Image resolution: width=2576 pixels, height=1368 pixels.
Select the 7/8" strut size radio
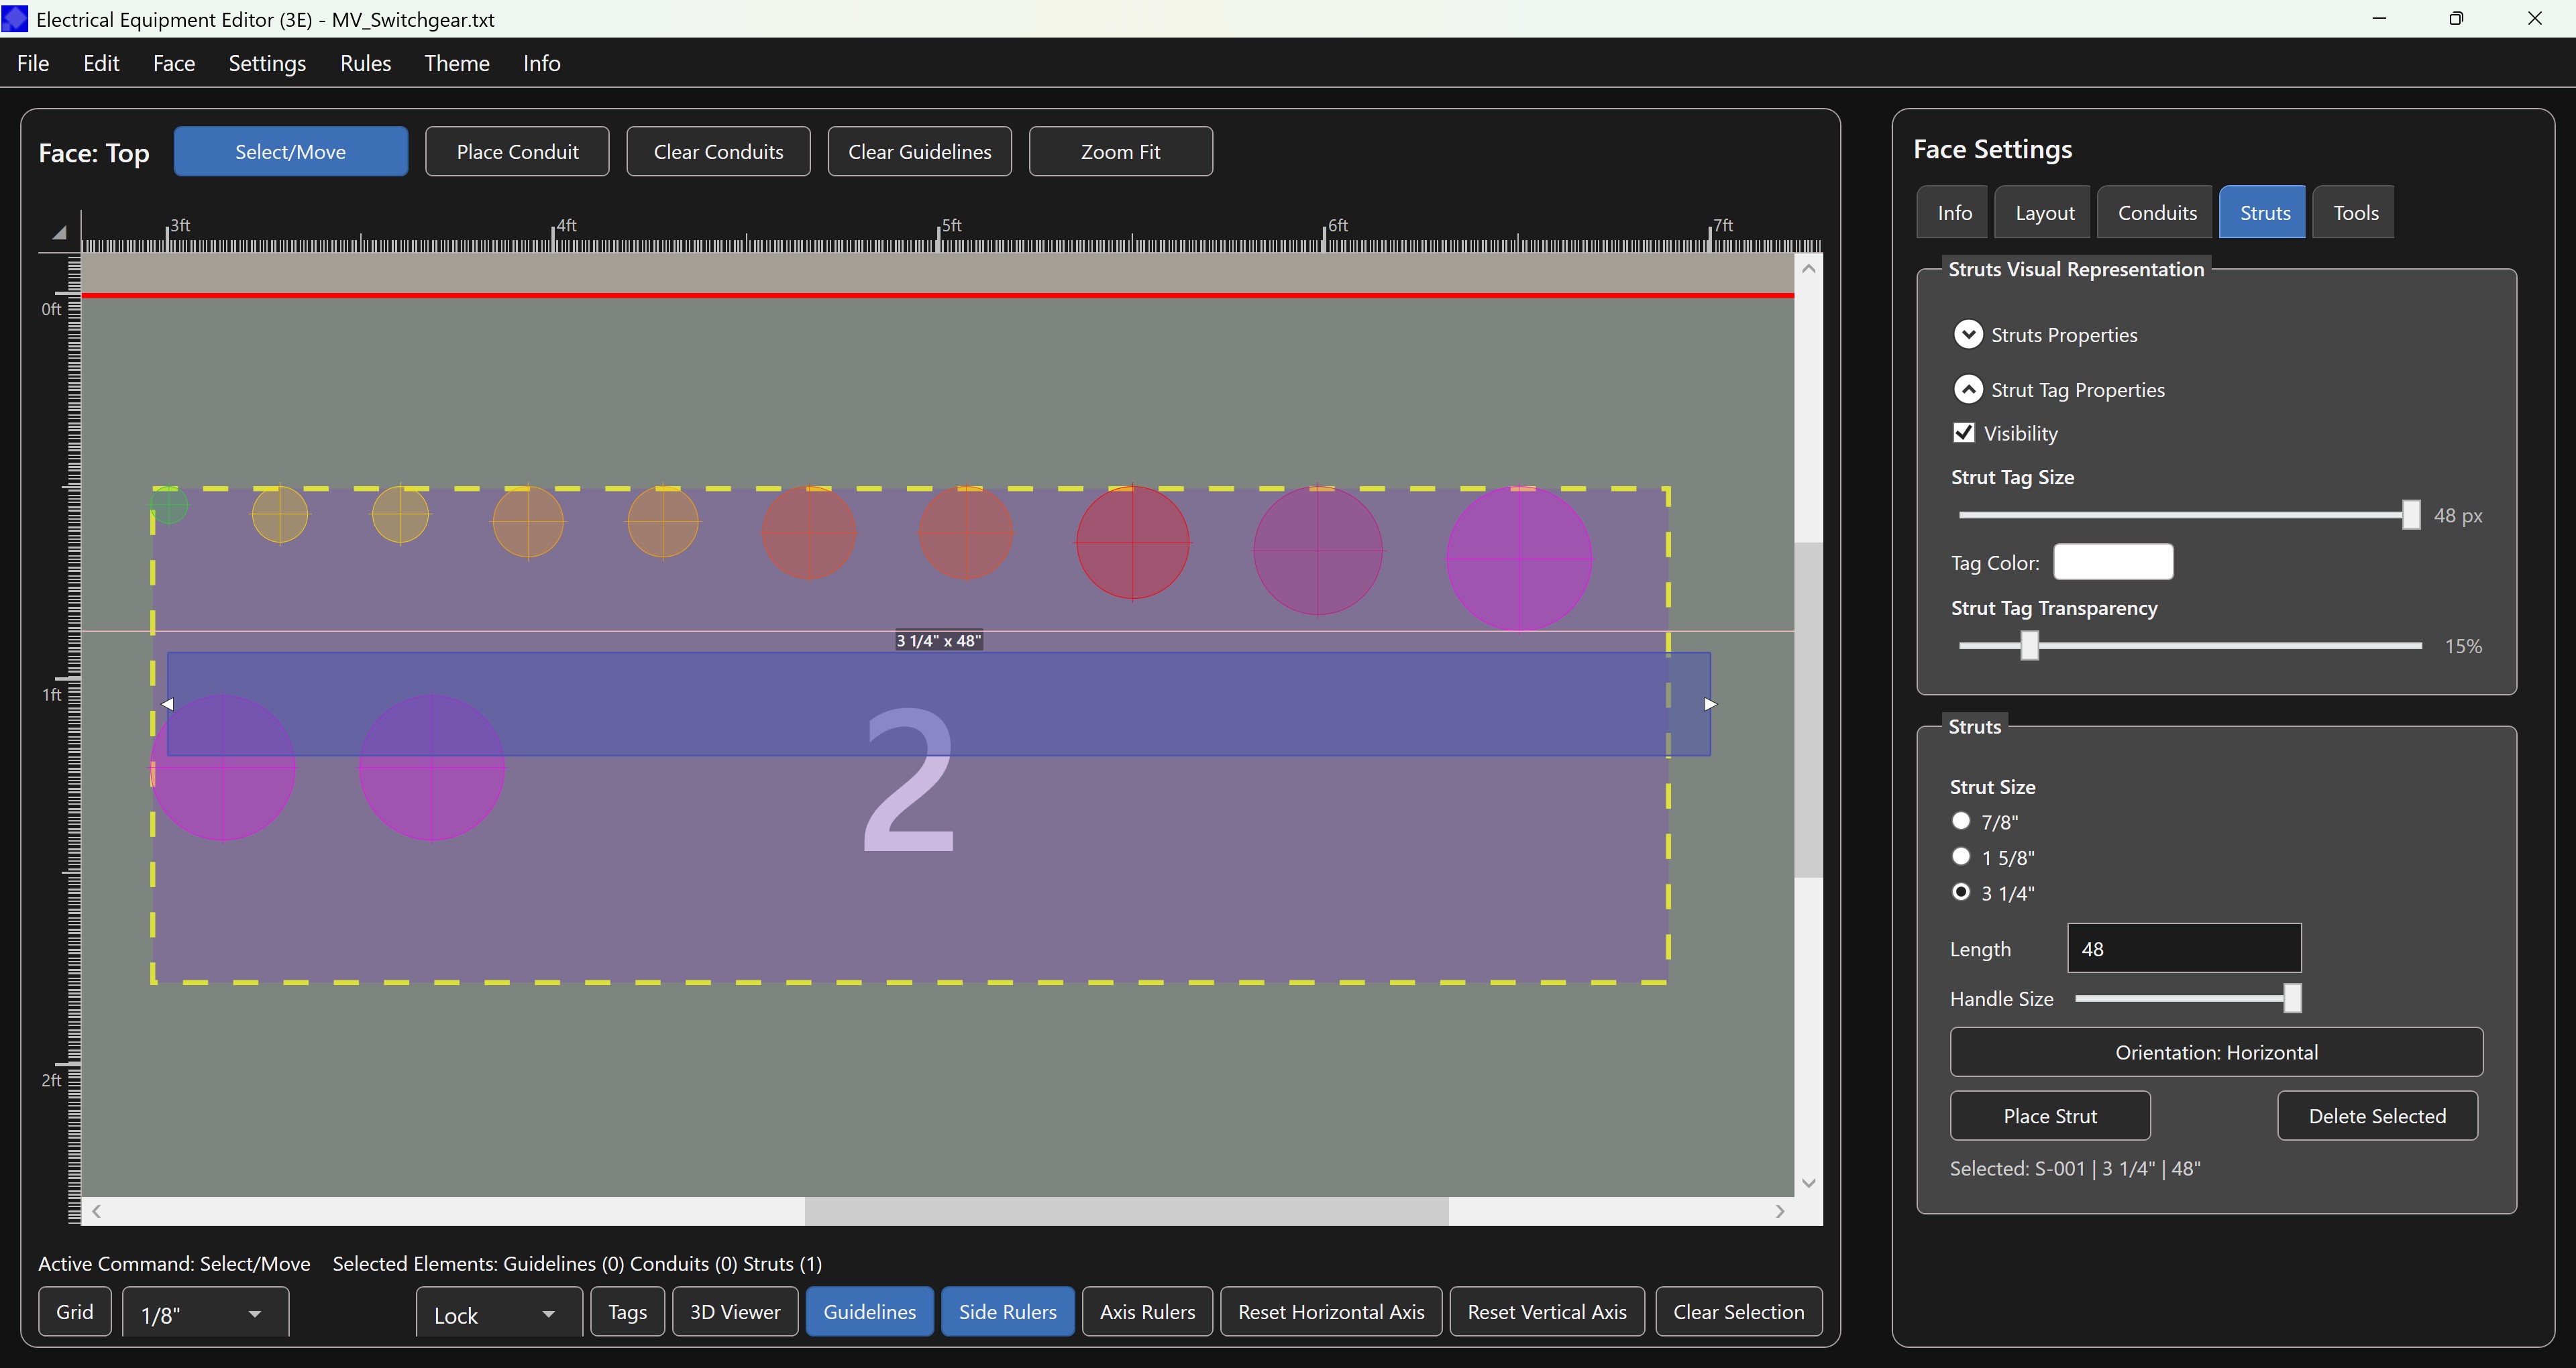tap(1961, 821)
